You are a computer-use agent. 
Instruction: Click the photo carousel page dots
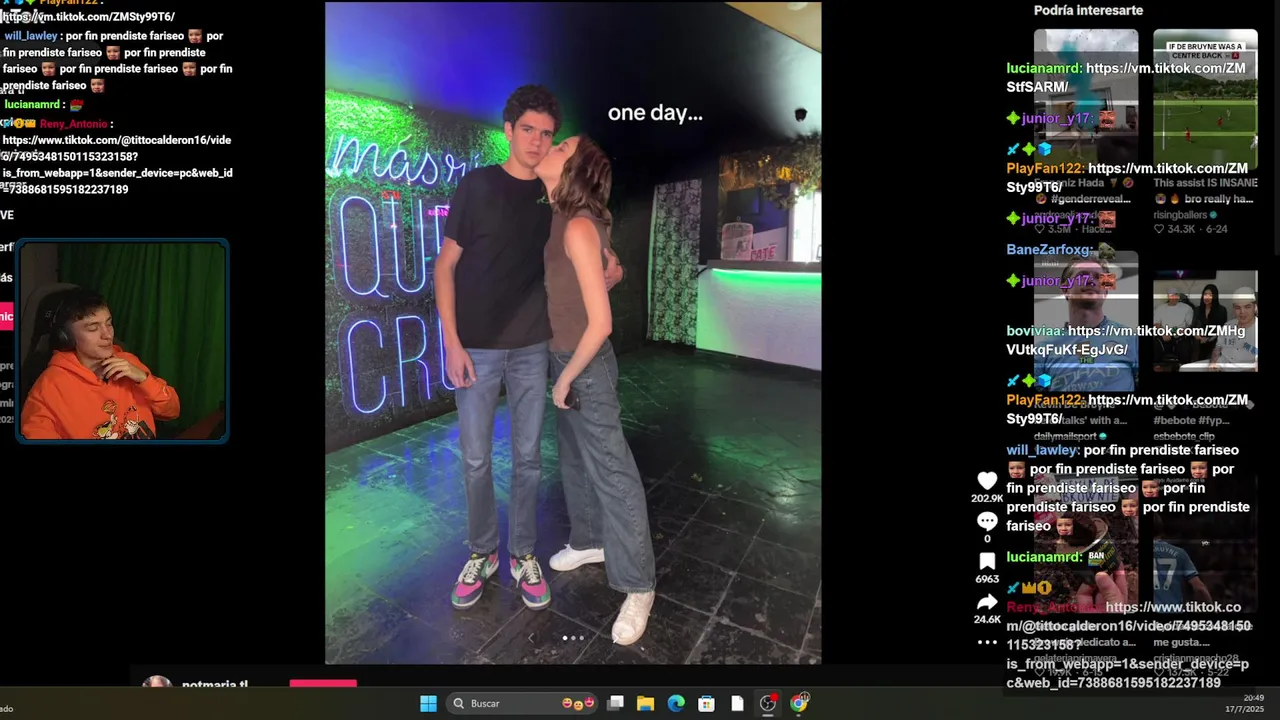click(573, 637)
